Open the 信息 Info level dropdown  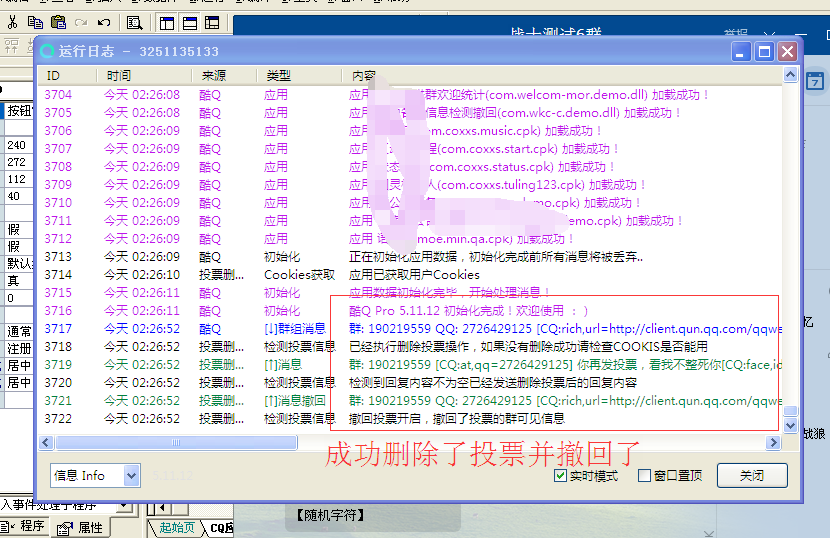click(x=132, y=476)
